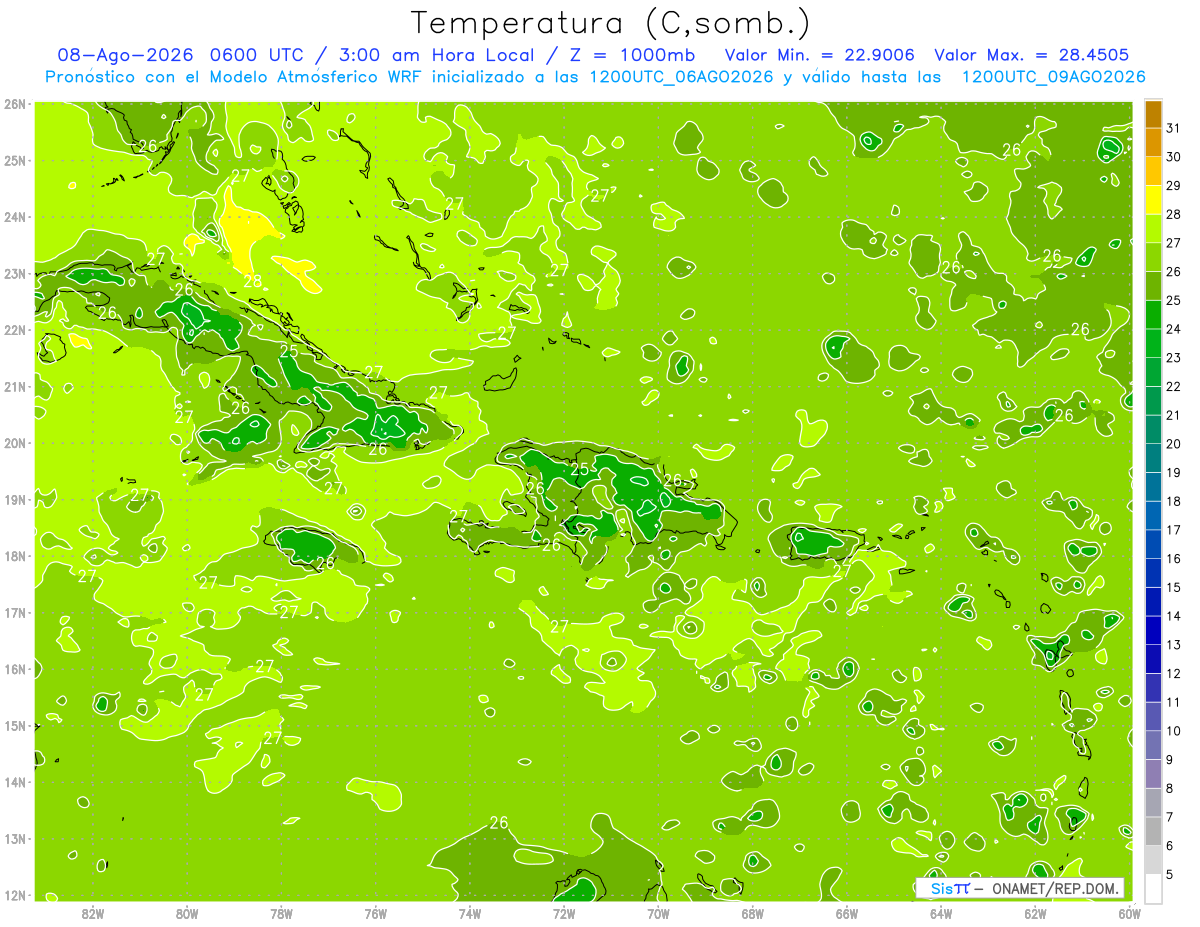
Task: Click the '08-Ago-2026 0600 UTC' date text
Action: point(185,55)
